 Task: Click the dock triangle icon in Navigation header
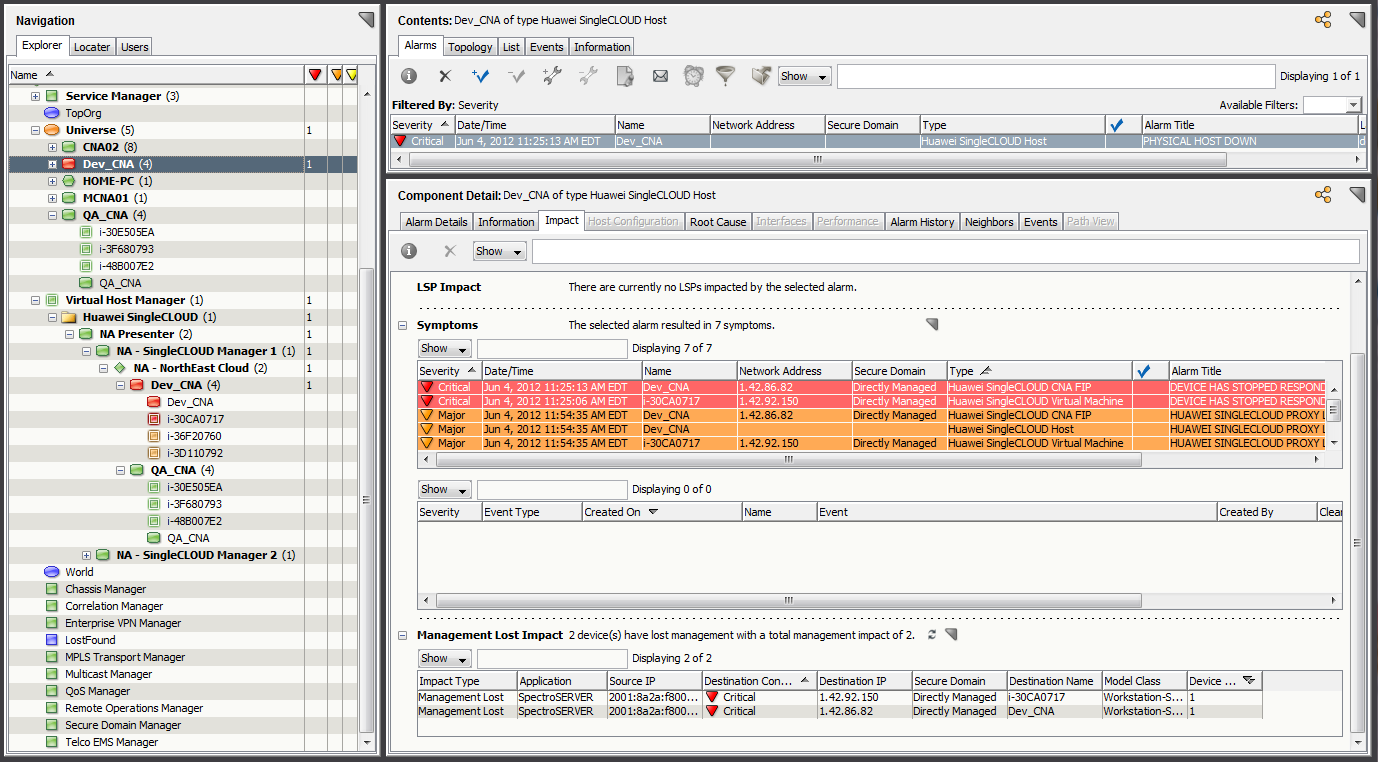click(366, 20)
